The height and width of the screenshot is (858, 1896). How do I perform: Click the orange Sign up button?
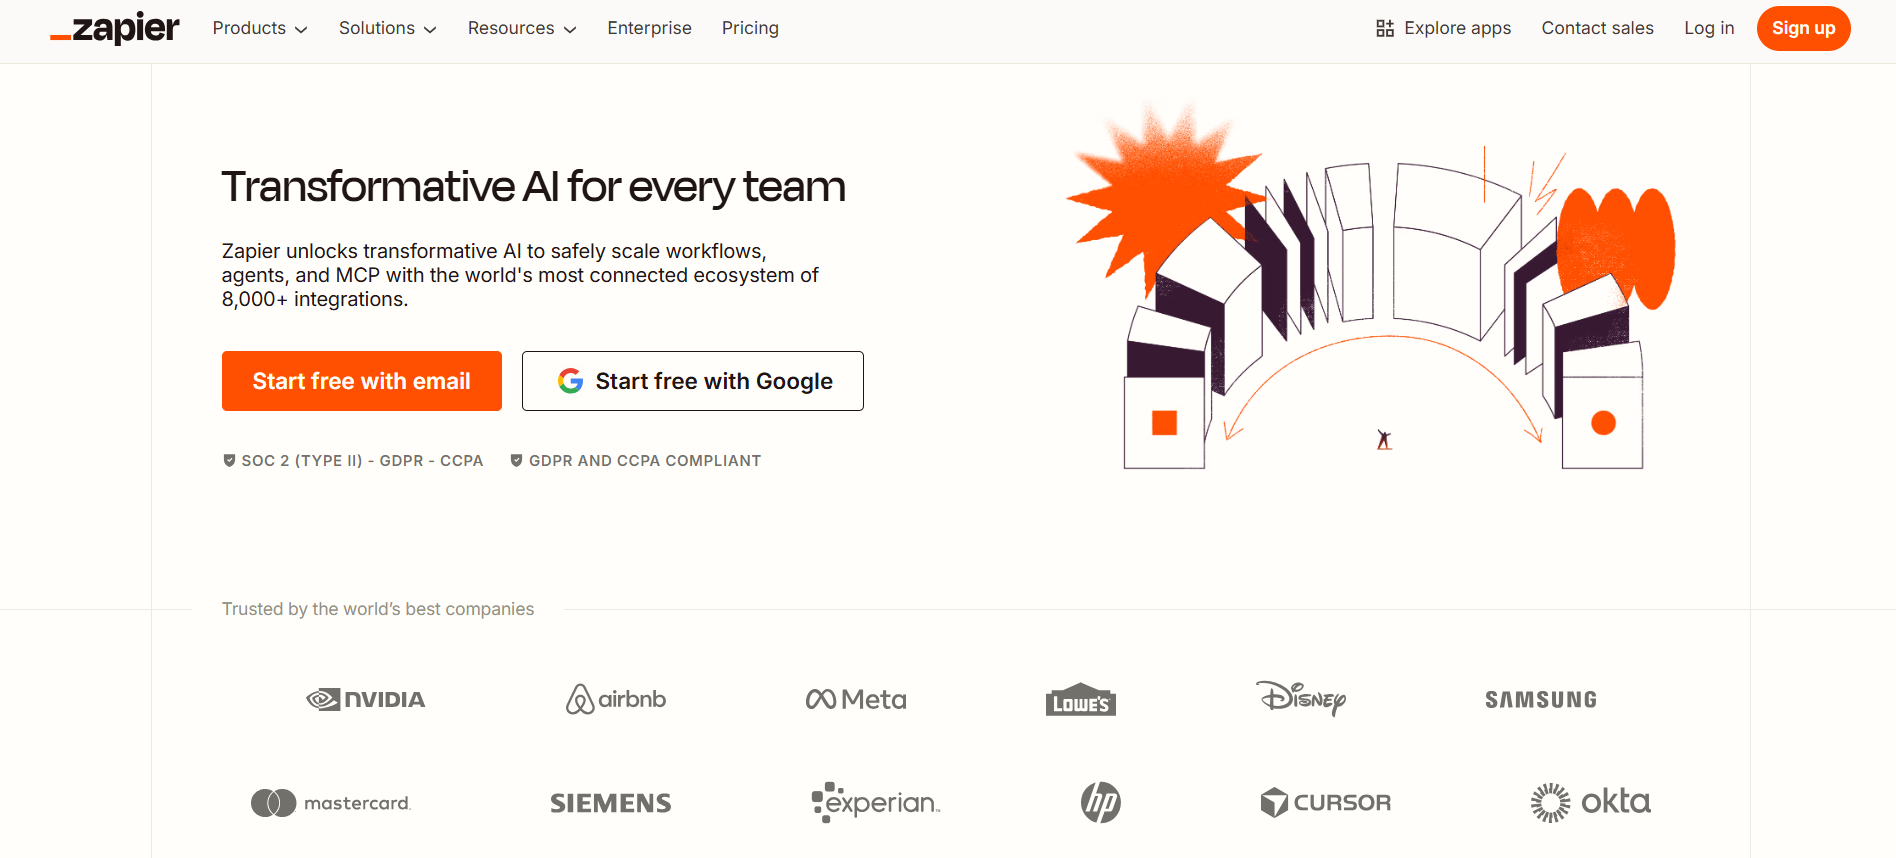tap(1803, 28)
